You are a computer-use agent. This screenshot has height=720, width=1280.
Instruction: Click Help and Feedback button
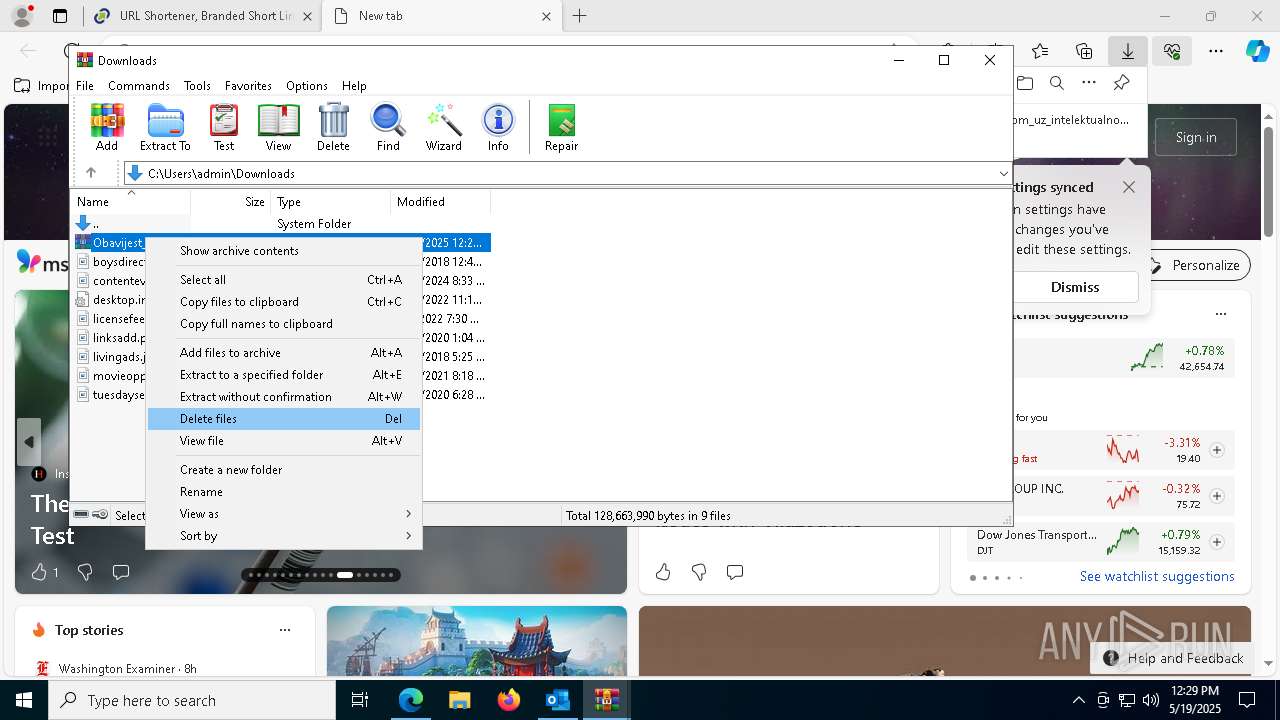click(1174, 658)
